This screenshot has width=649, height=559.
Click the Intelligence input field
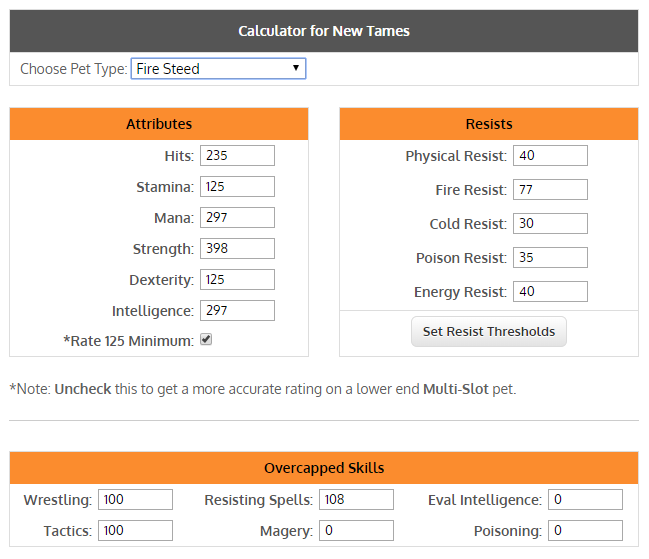click(x=237, y=311)
